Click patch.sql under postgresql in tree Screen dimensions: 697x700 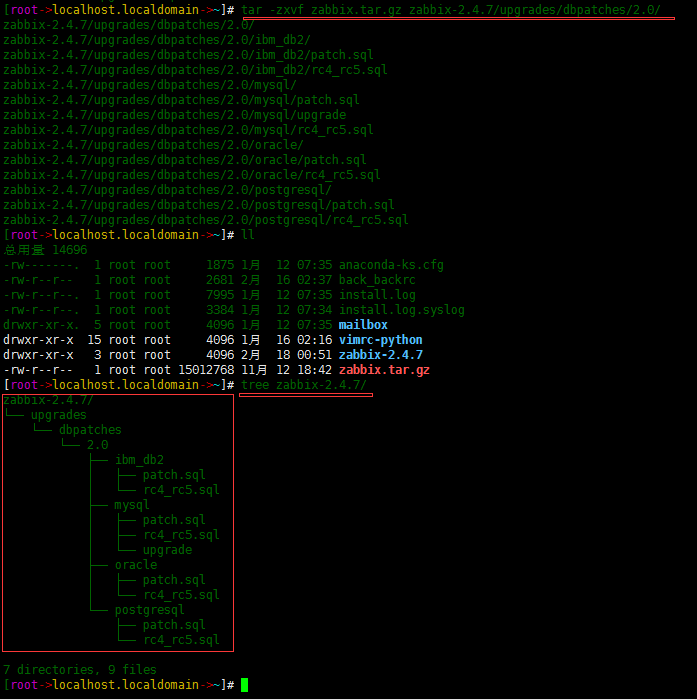point(174,625)
